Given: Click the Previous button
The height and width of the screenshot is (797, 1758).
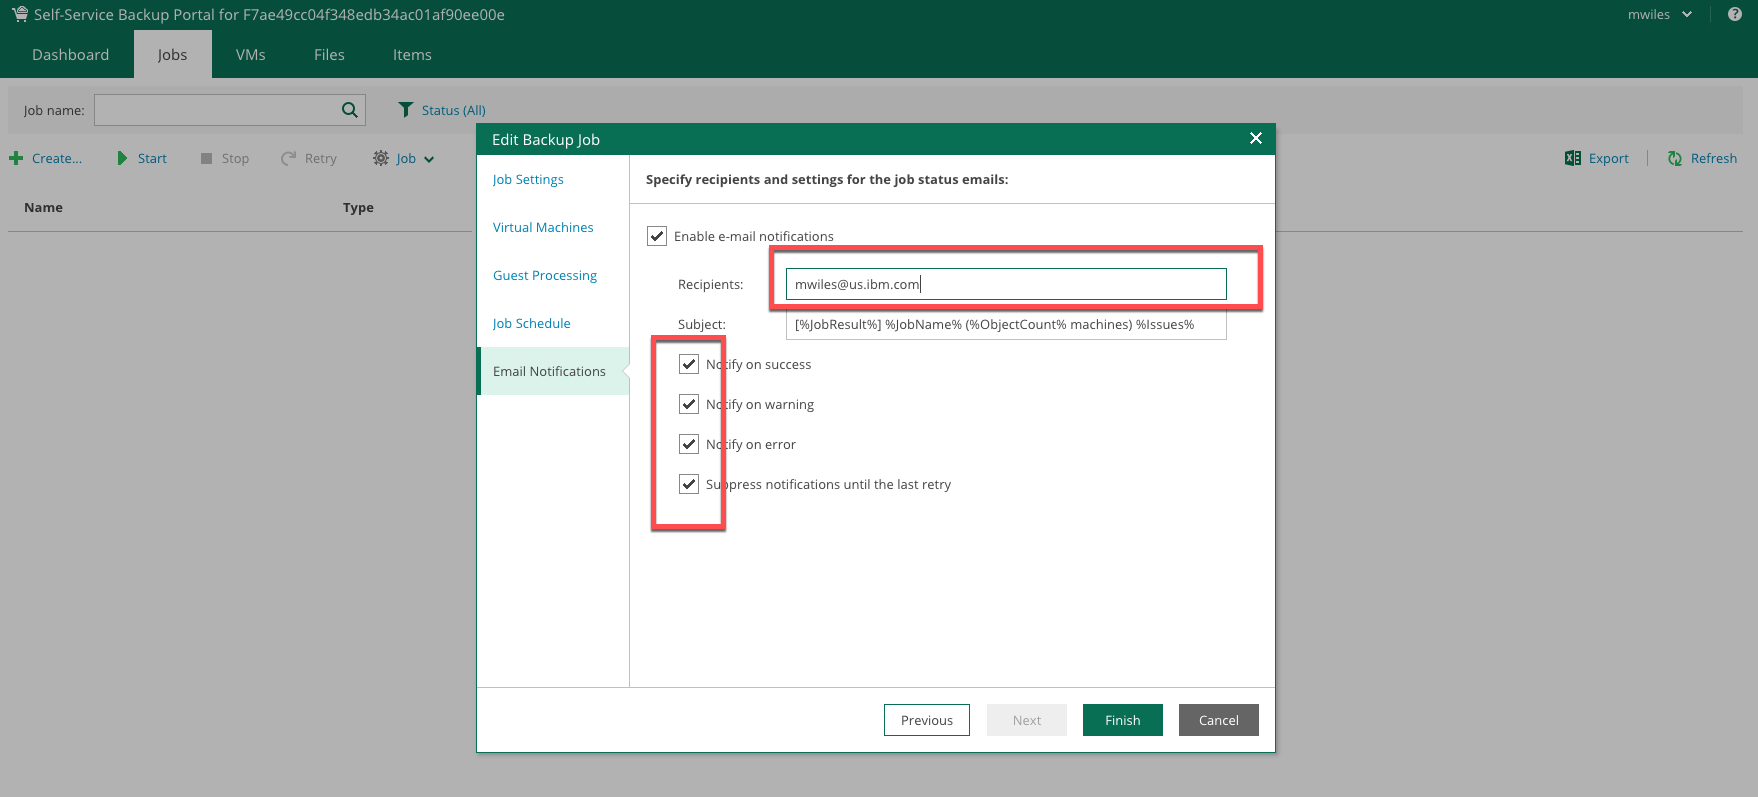Looking at the screenshot, I should (x=926, y=720).
